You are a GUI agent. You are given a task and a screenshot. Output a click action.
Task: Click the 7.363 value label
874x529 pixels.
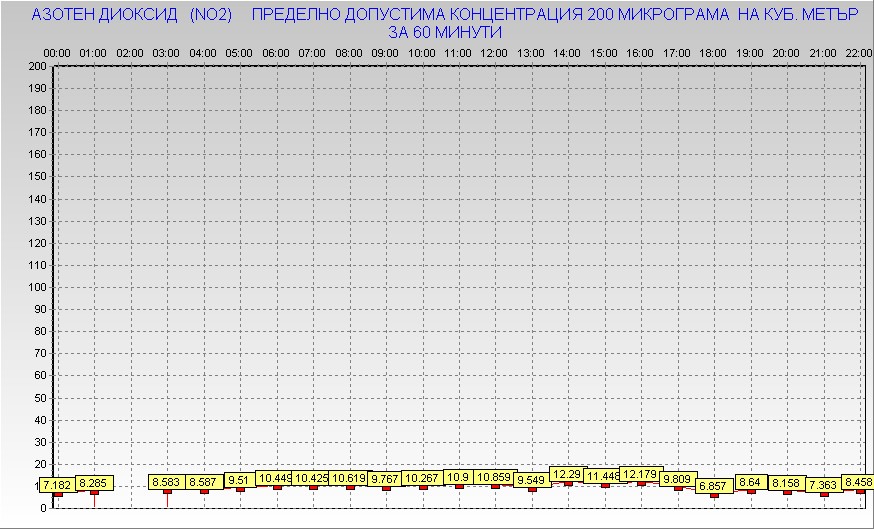[x=823, y=485]
